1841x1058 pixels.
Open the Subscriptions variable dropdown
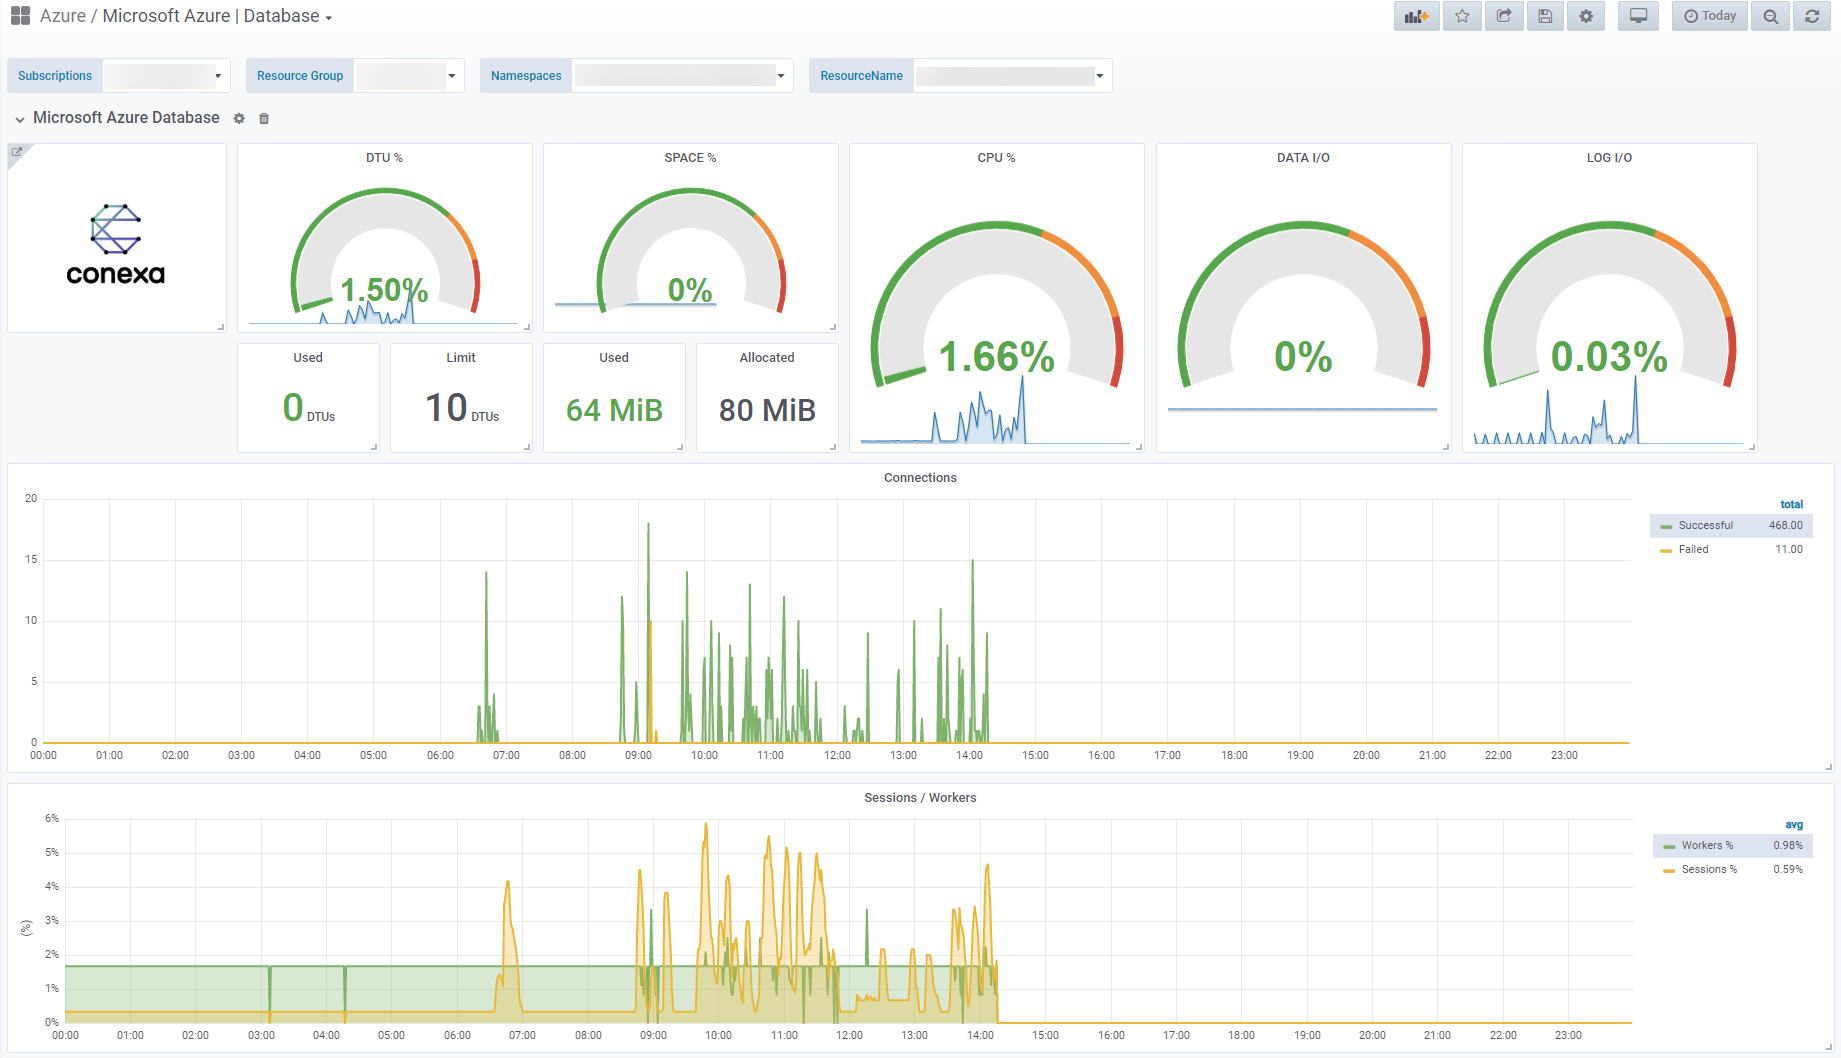click(166, 76)
